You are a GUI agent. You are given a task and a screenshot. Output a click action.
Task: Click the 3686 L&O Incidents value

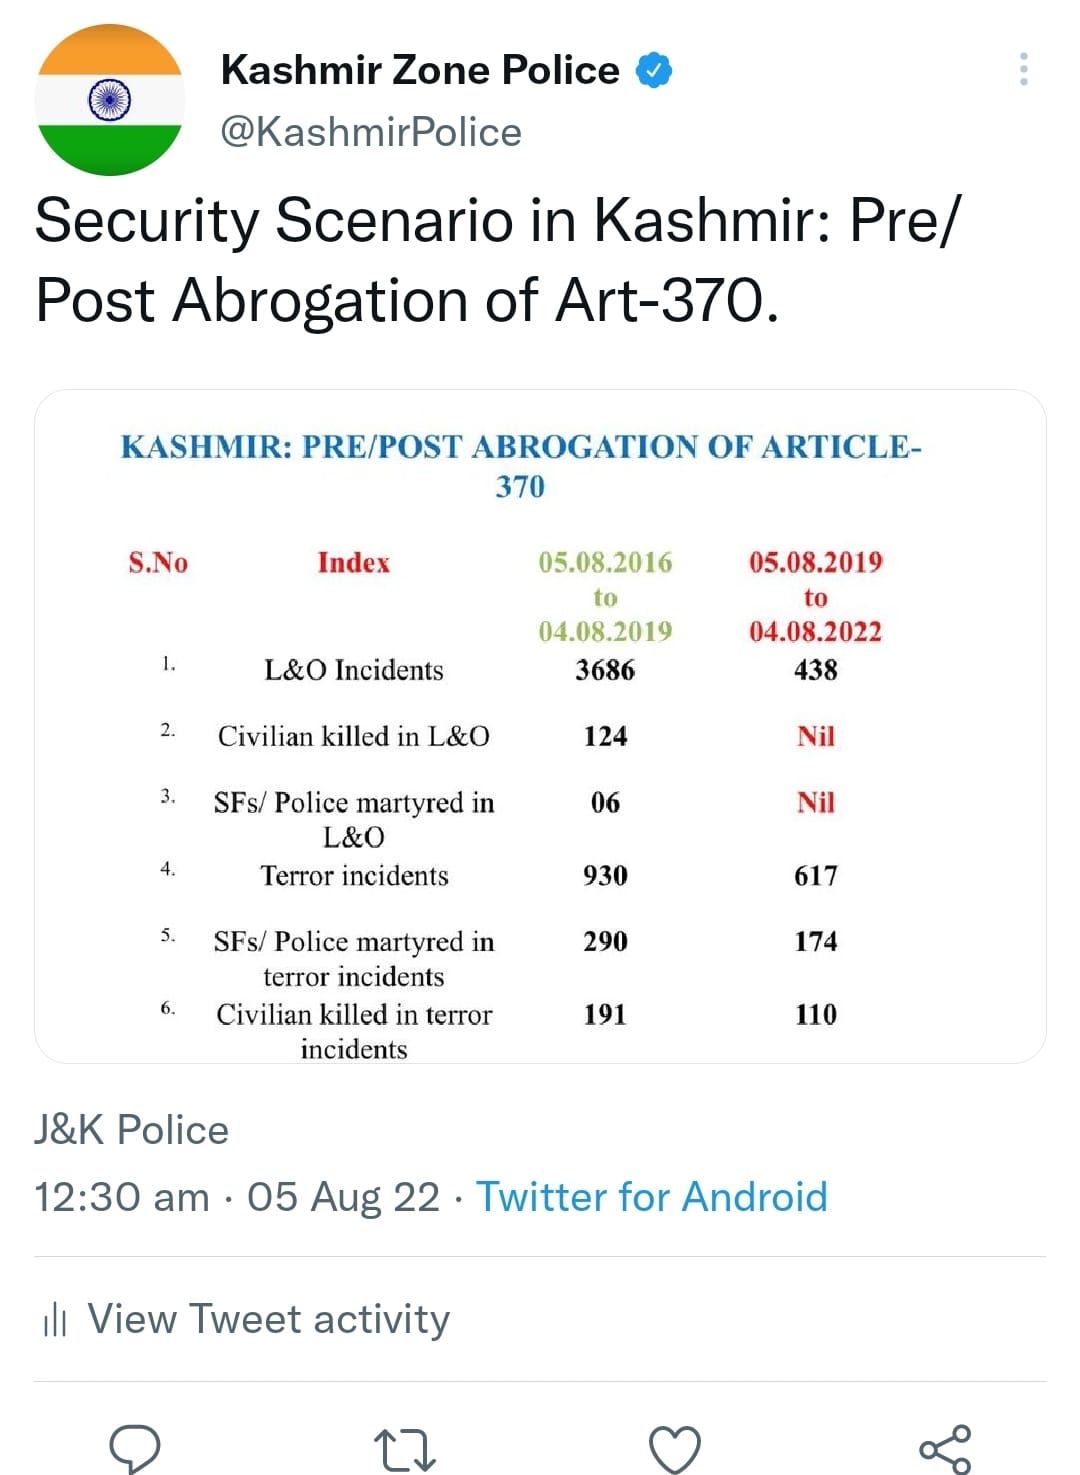(x=604, y=670)
